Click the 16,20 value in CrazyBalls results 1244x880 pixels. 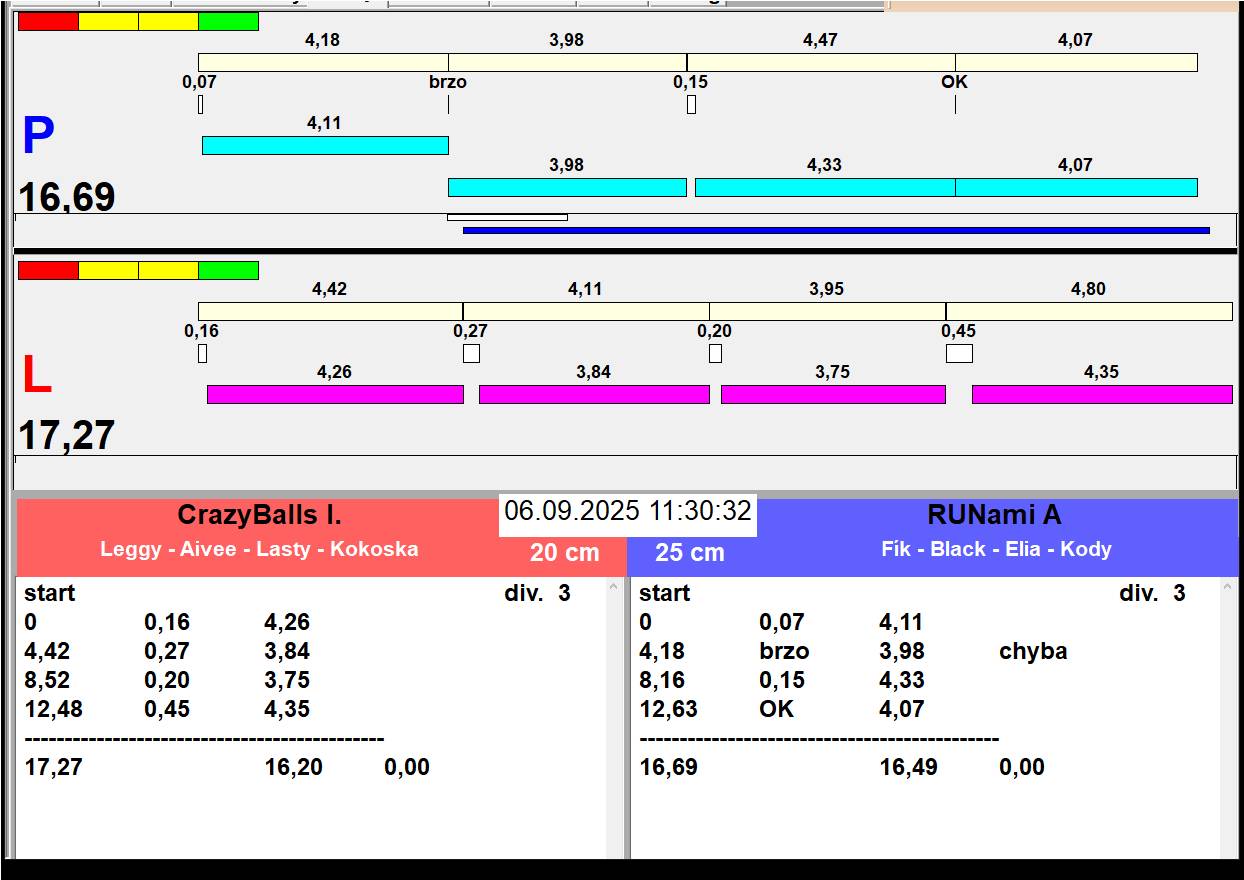tap(293, 767)
